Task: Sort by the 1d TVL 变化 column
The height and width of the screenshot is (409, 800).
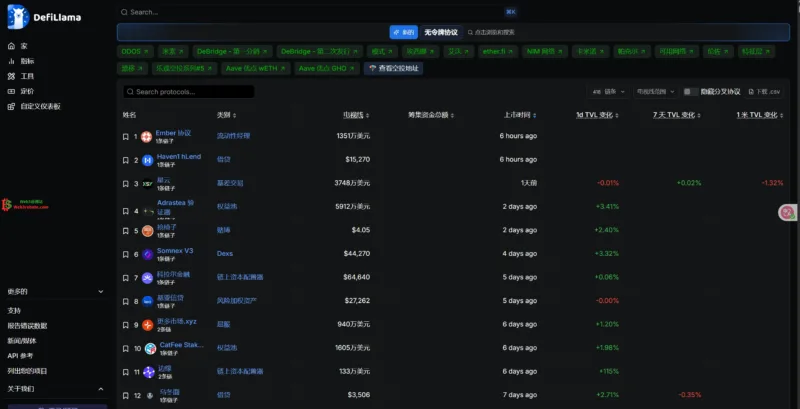Action: click(x=596, y=115)
